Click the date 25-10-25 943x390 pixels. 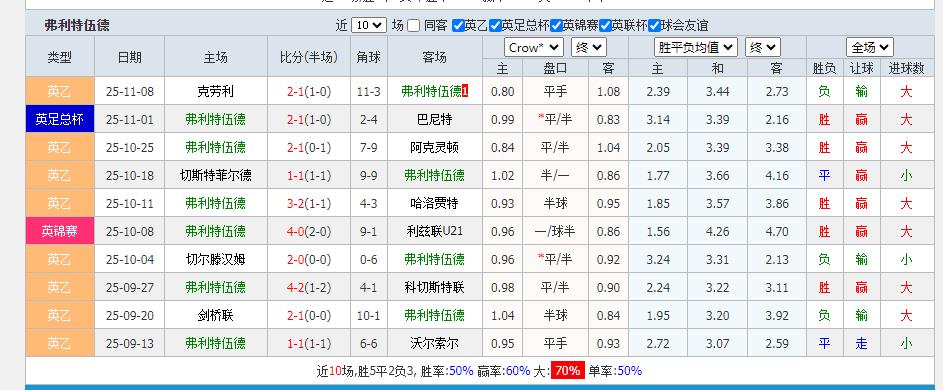(130, 147)
